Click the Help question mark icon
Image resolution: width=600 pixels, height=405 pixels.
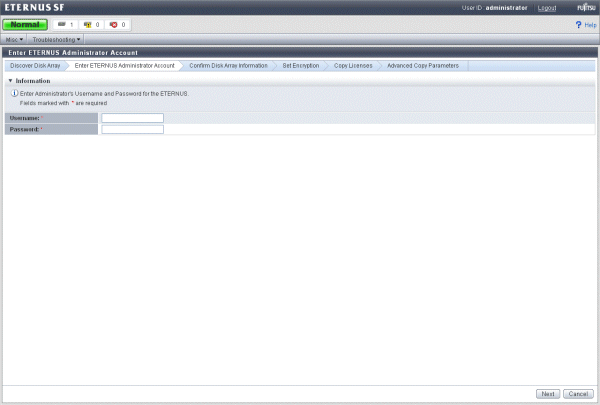coord(578,25)
